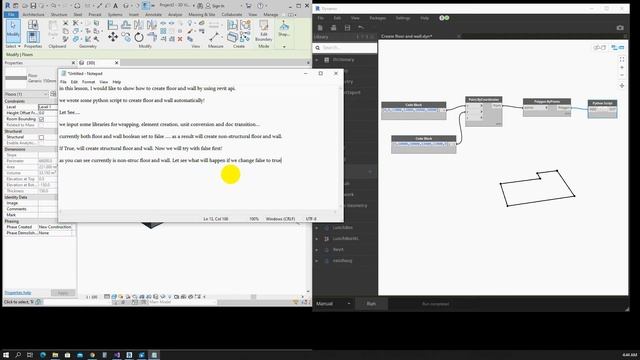This screenshot has height=360, width=640.
Task: Click the taskbar search icon
Action: coord(18,355)
